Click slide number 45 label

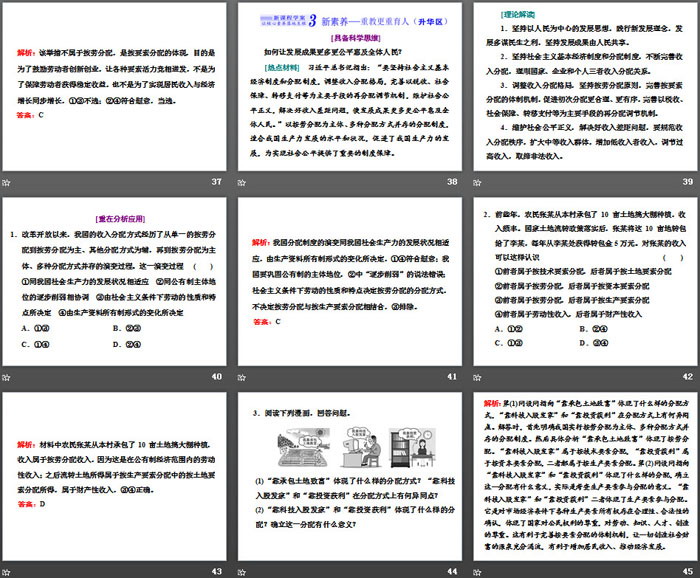[688, 571]
